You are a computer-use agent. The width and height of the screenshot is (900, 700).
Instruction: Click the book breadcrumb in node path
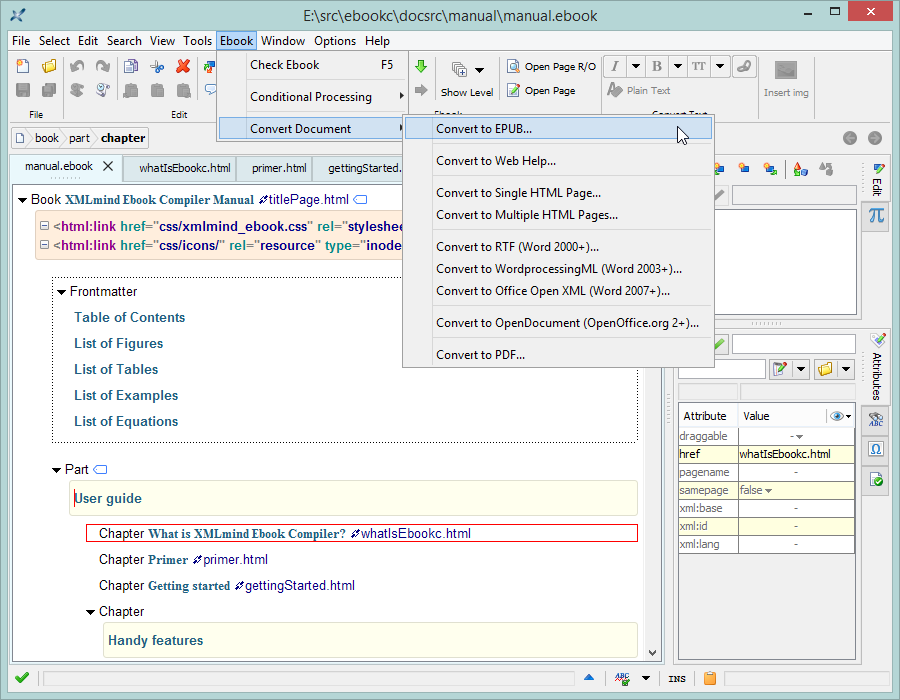click(x=46, y=138)
